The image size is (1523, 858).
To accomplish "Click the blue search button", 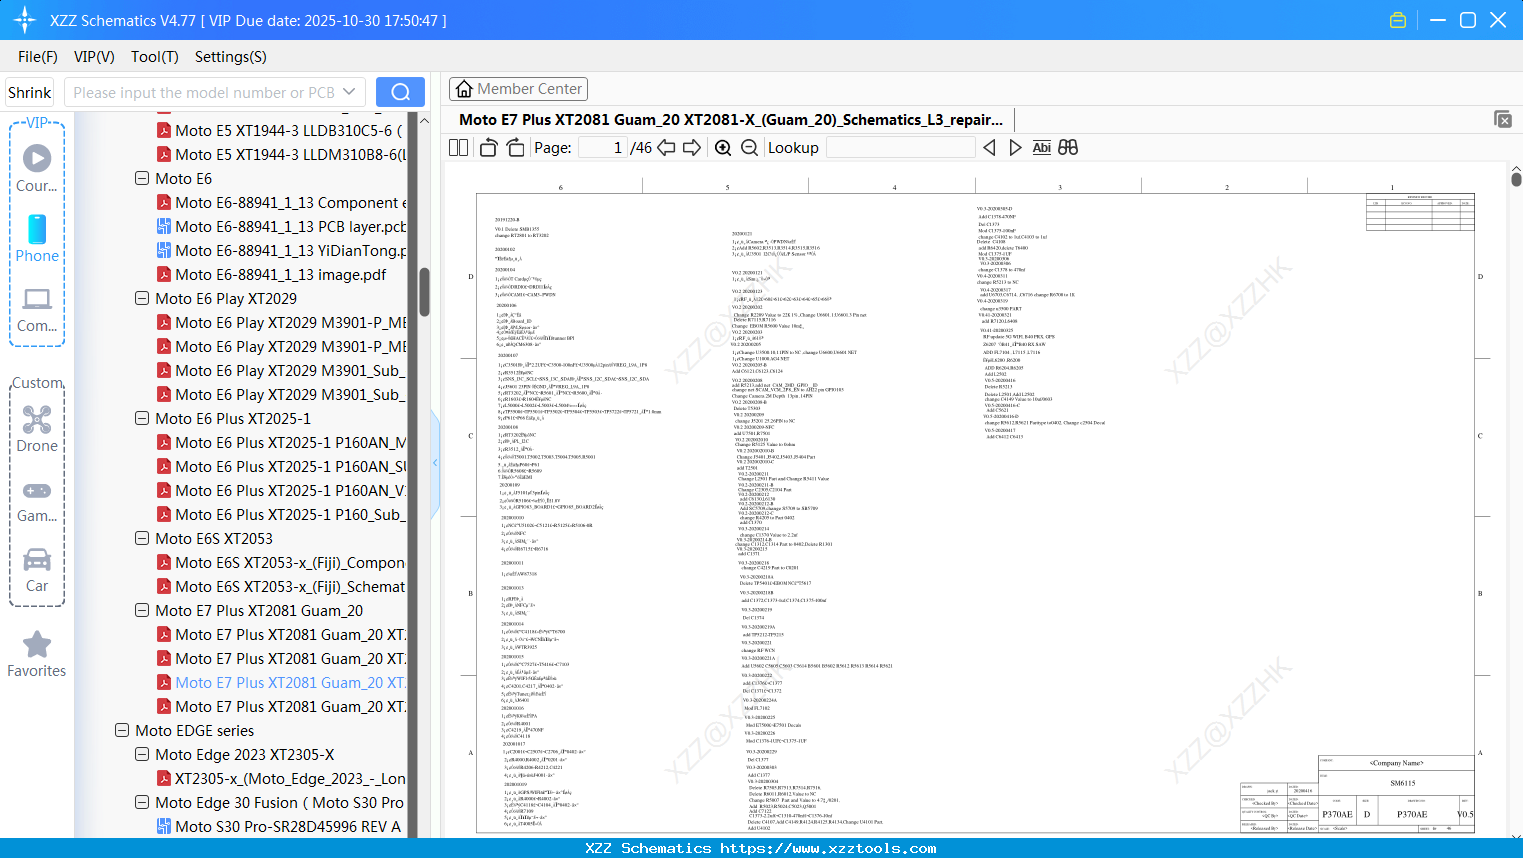I will [400, 92].
